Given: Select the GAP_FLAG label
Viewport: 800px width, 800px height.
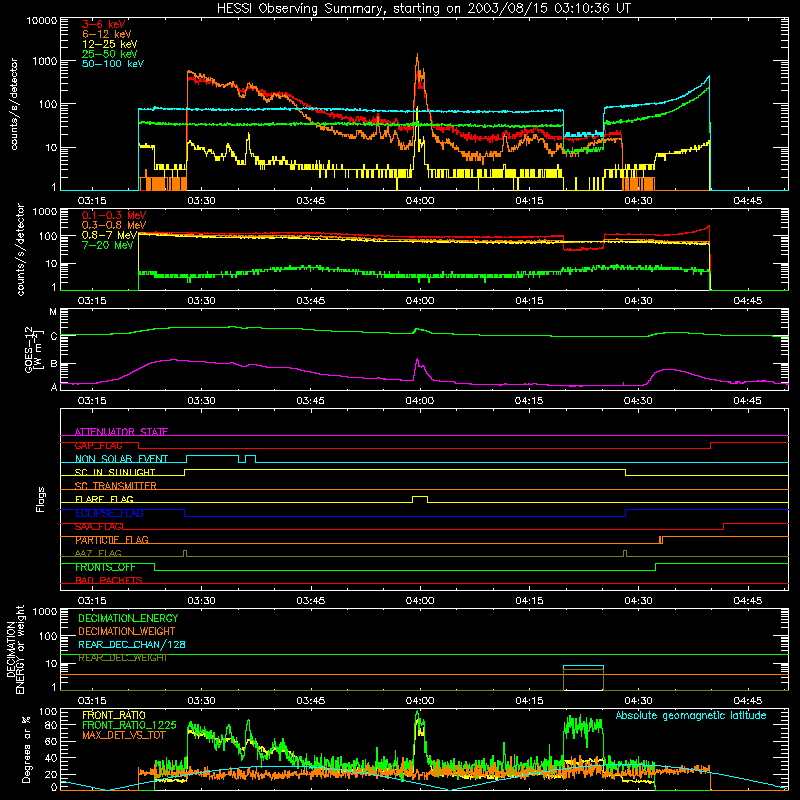Looking at the screenshot, I should pyautogui.click(x=99, y=445).
